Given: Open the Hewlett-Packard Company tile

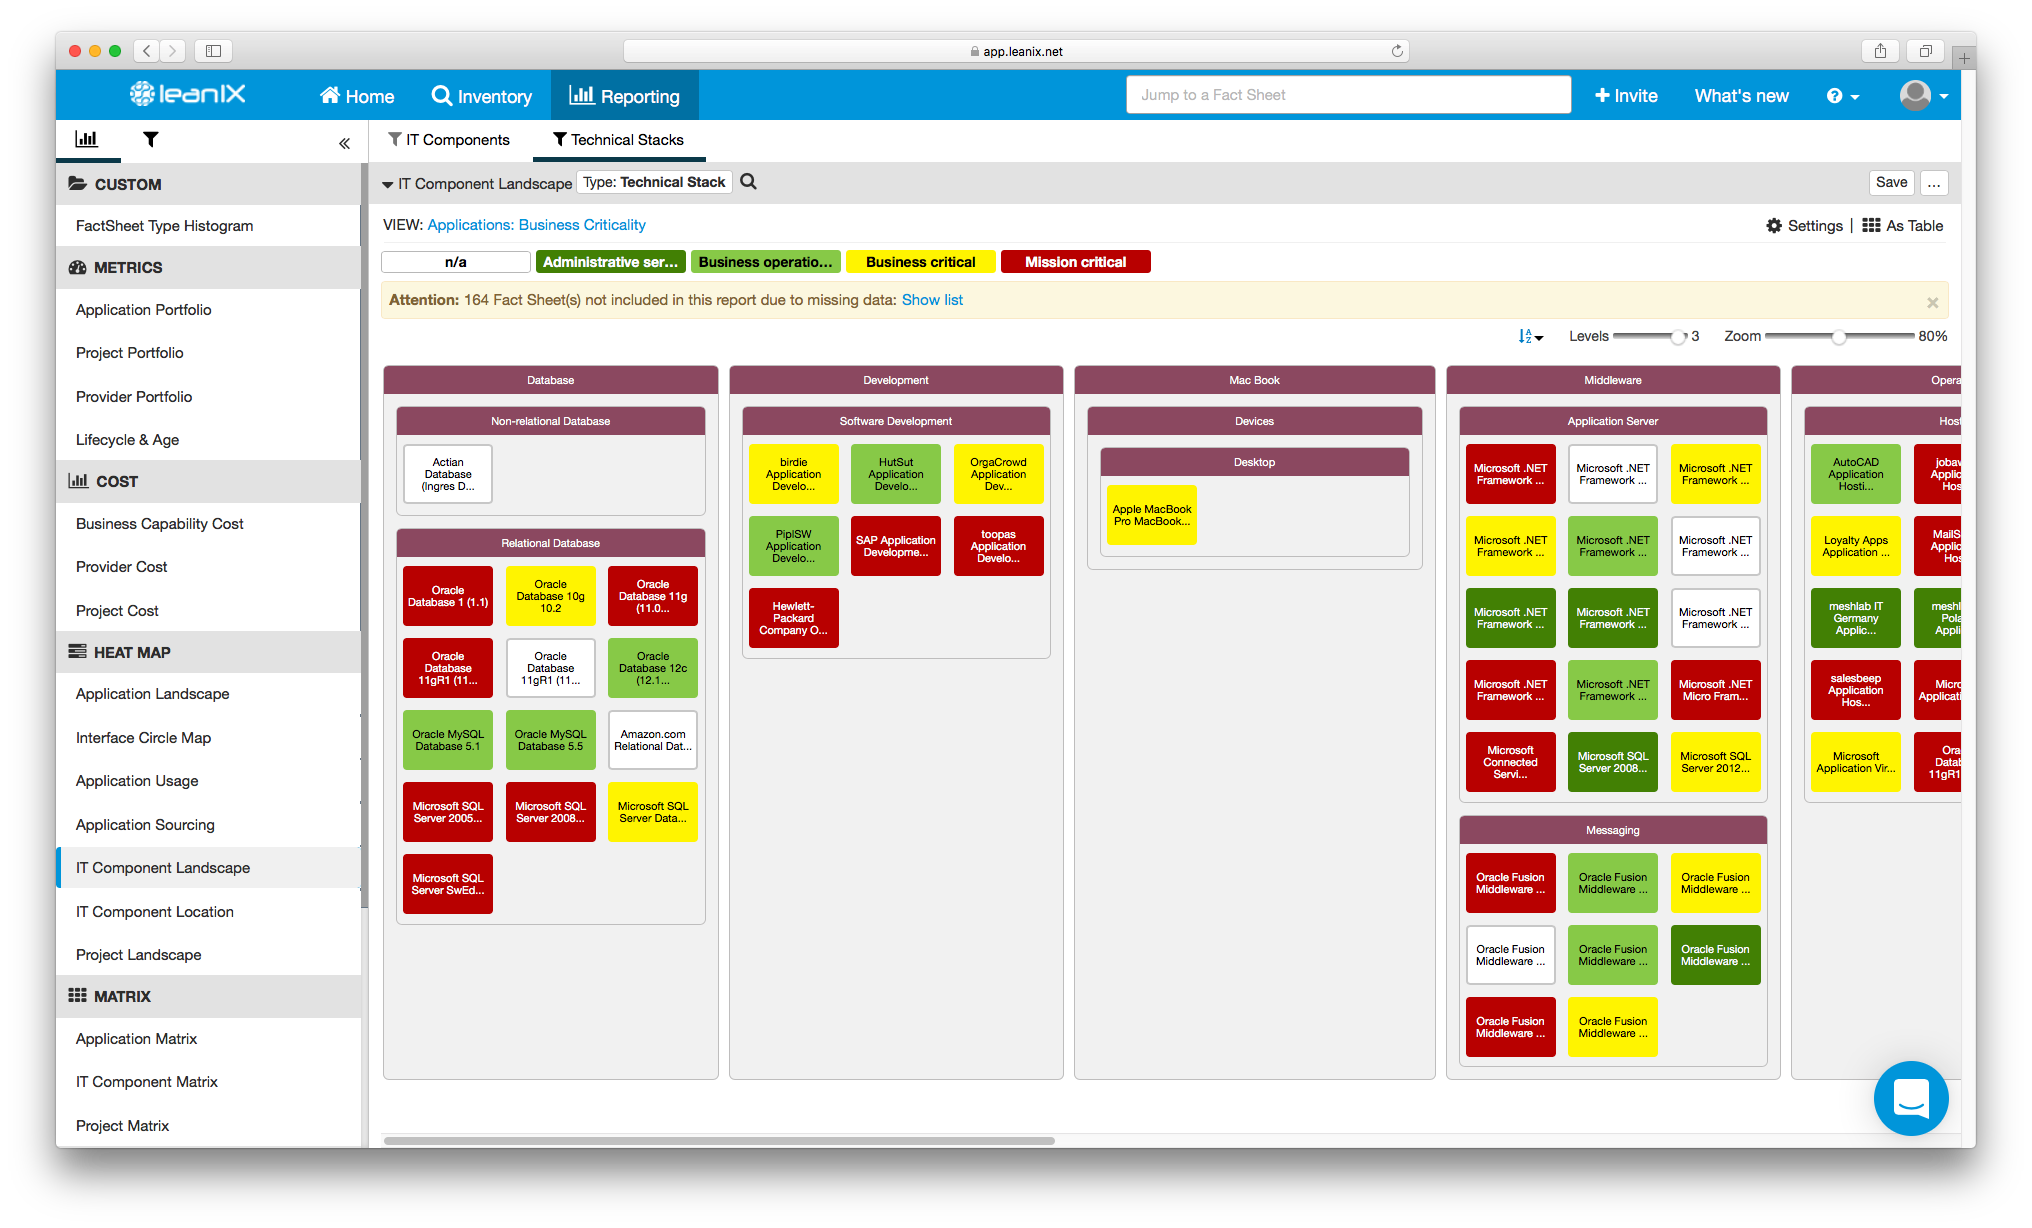Looking at the screenshot, I should pos(793,618).
